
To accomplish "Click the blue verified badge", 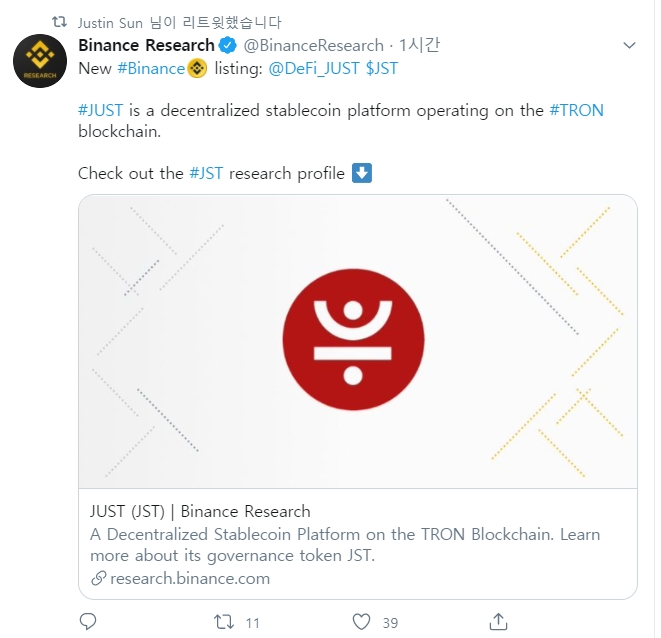I will (x=228, y=45).
